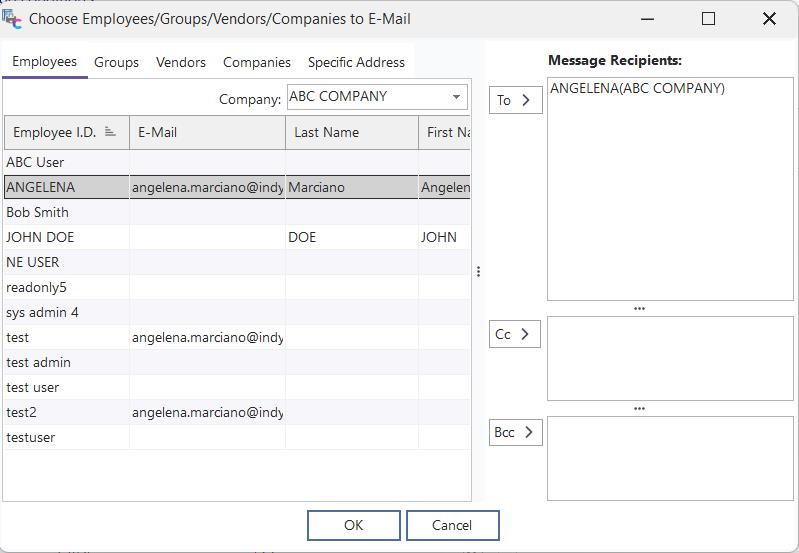The image size is (799, 553).
Task: Click the vertical splitter grip dots
Action: (x=478, y=272)
